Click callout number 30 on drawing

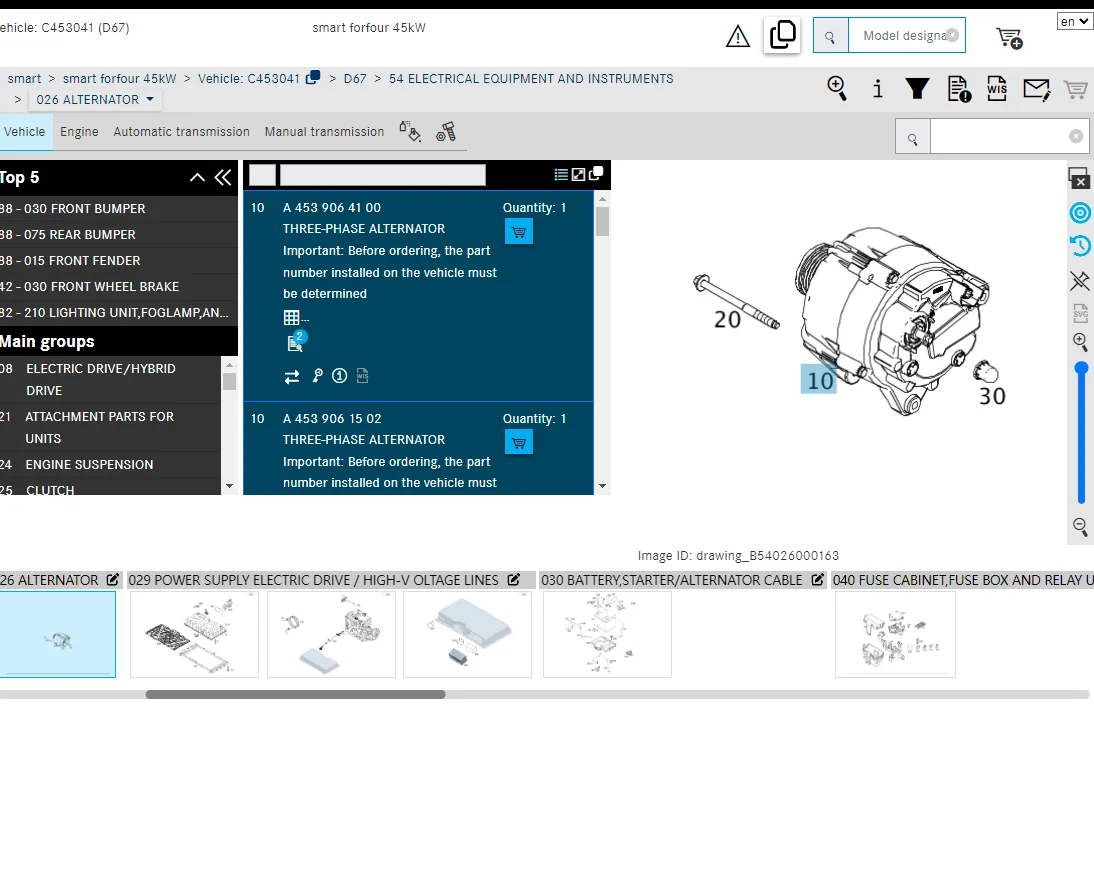point(992,396)
